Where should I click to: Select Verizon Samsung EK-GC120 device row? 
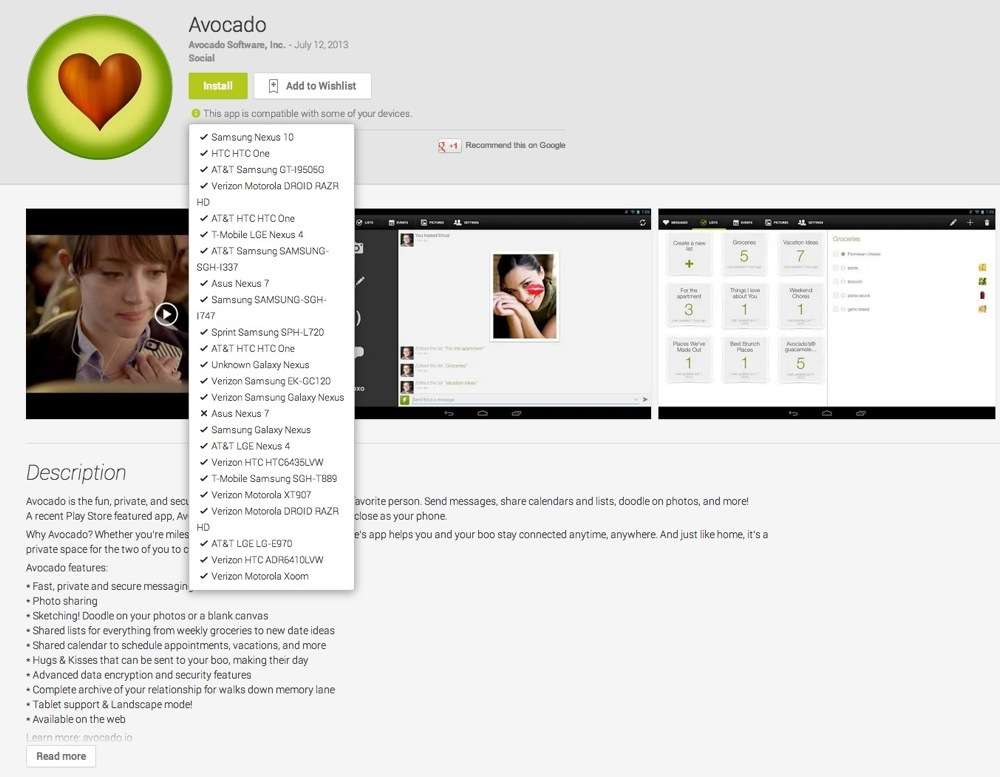[265, 381]
